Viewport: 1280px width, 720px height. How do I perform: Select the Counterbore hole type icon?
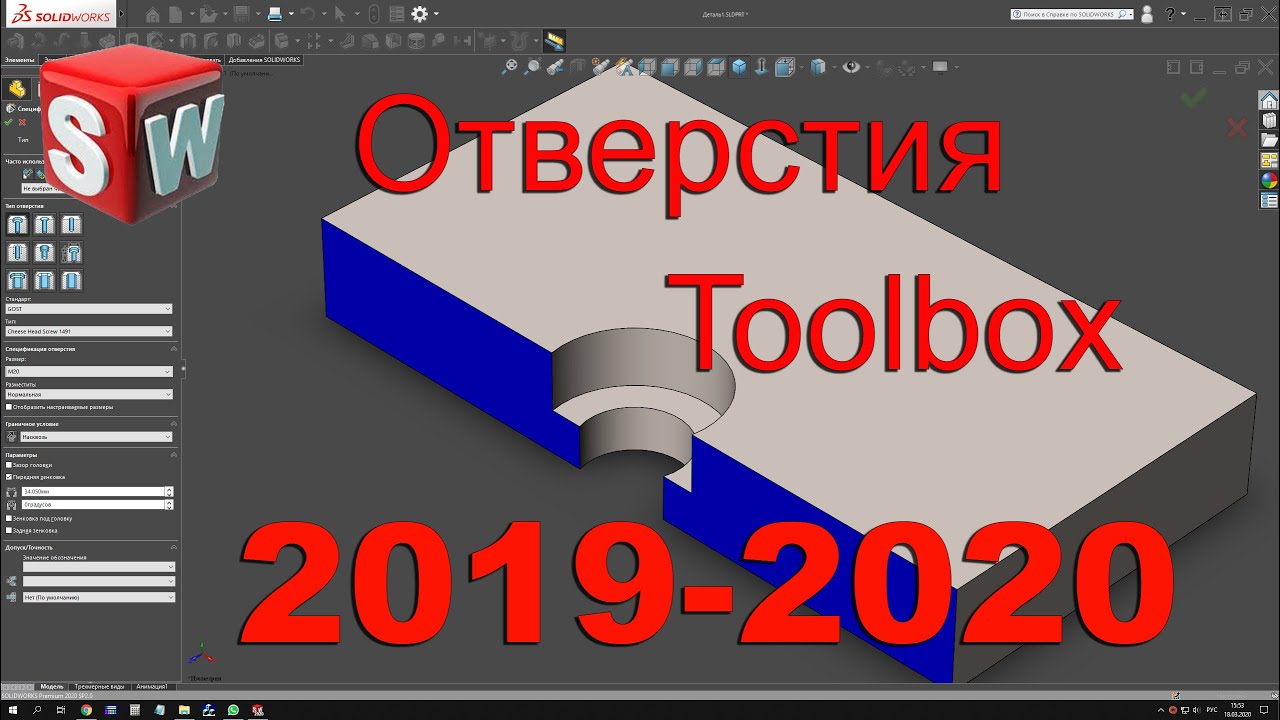click(x=17, y=225)
